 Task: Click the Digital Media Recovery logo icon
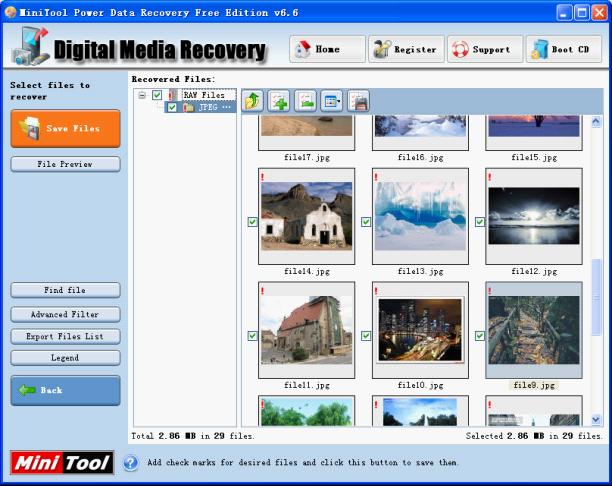30,46
